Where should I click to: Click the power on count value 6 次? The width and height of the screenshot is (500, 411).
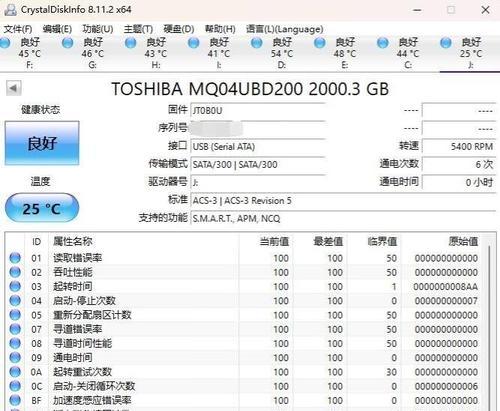(459, 164)
